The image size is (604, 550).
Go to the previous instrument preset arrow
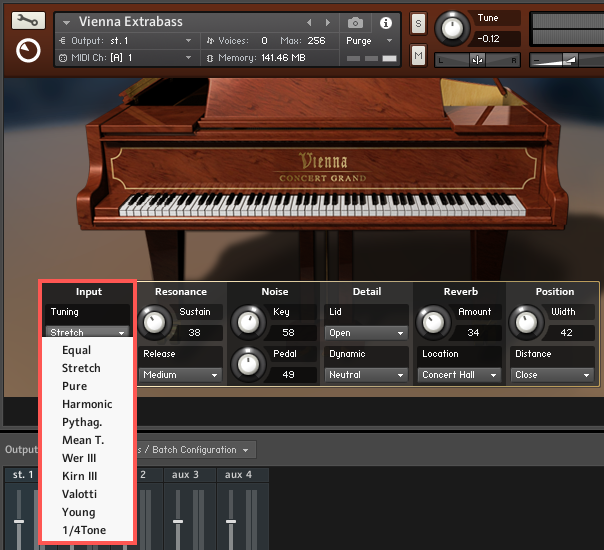coord(309,22)
